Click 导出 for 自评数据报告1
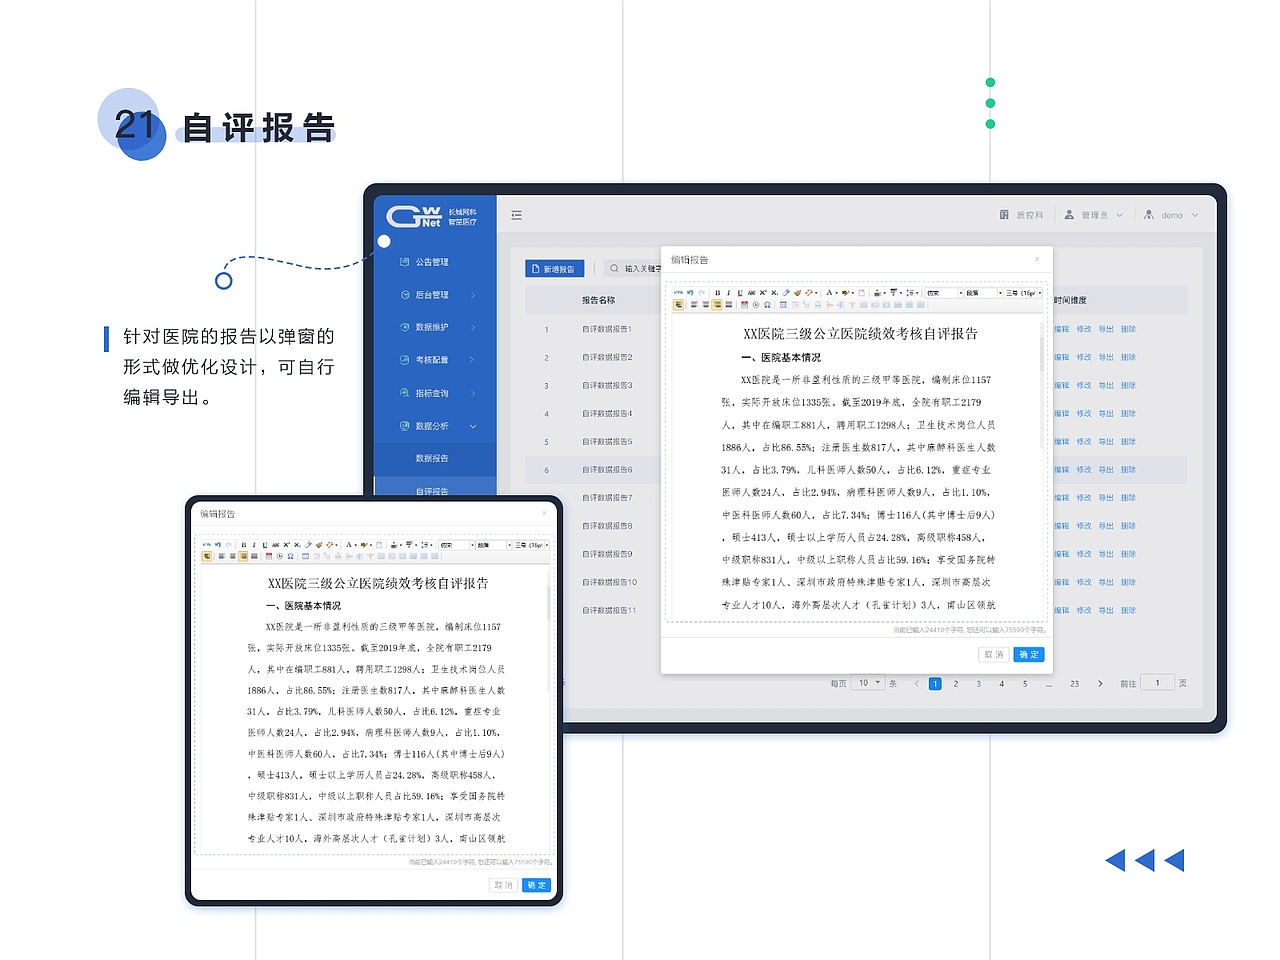 1106,329
